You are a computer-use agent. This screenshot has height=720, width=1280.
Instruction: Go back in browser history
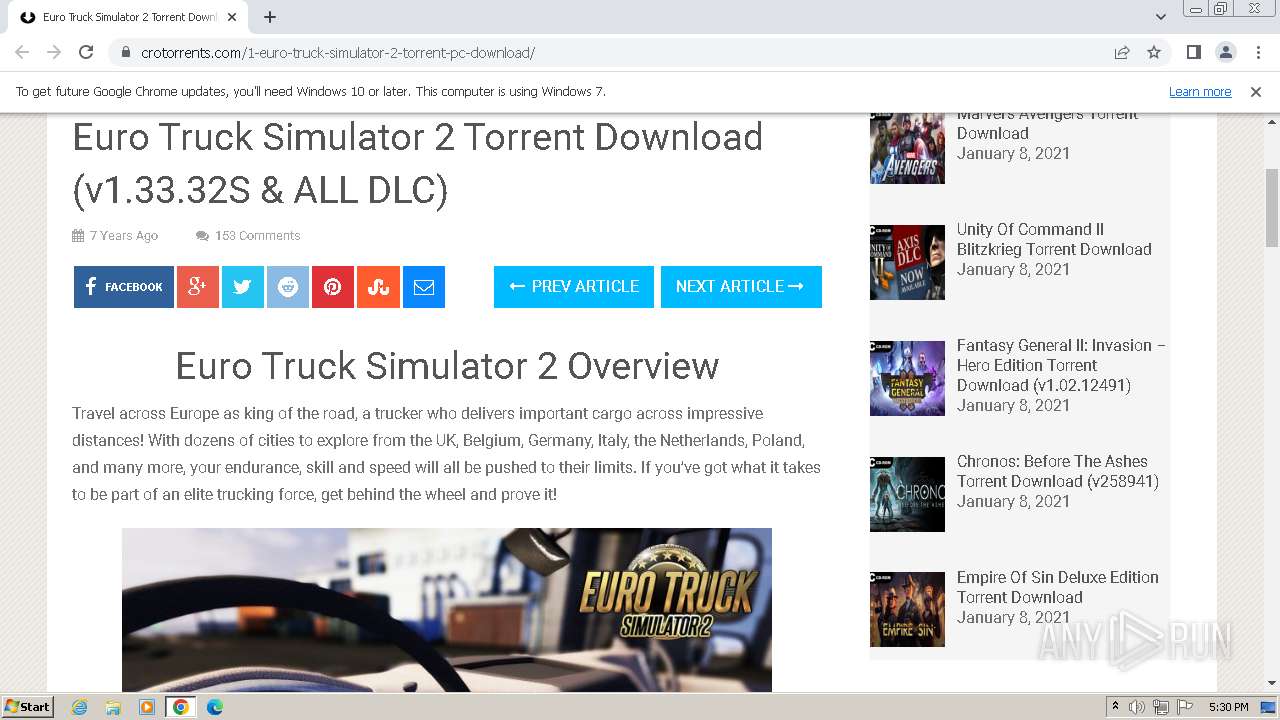pos(22,52)
